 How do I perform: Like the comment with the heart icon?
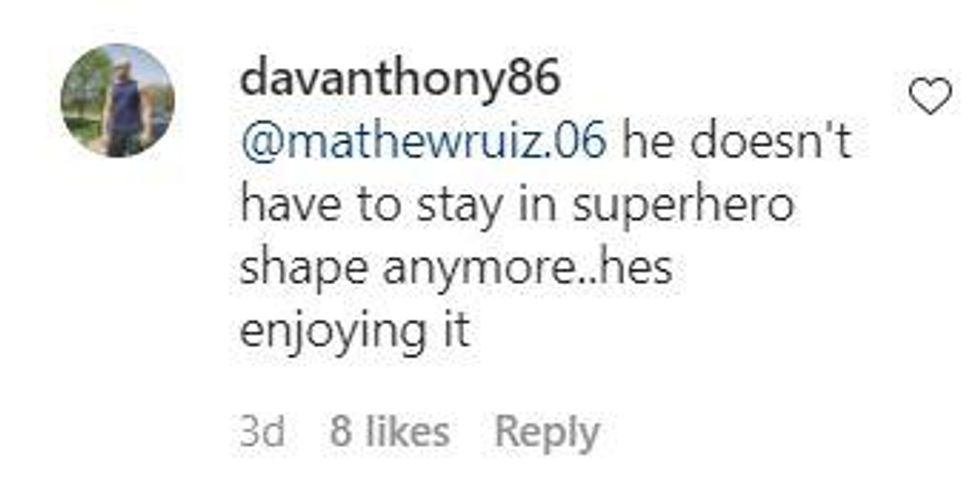929,98
